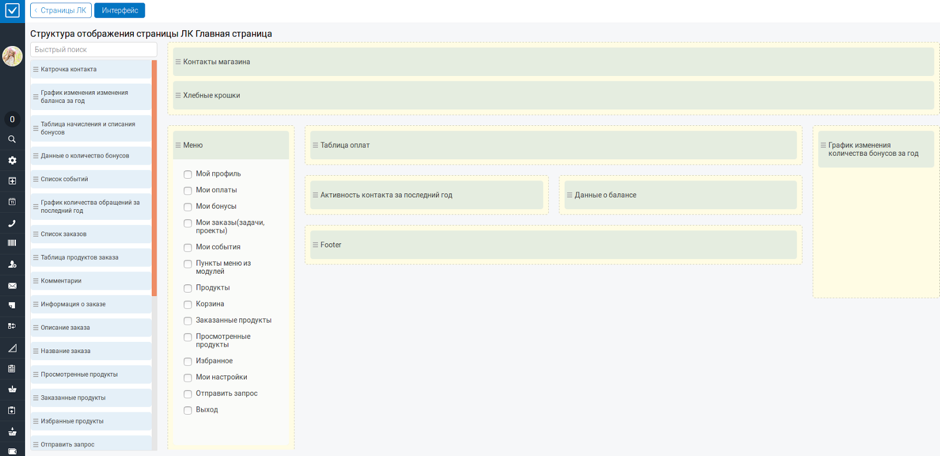Select the Таблица продуктов заказа item
940x456 pixels.
pyautogui.click(x=91, y=258)
